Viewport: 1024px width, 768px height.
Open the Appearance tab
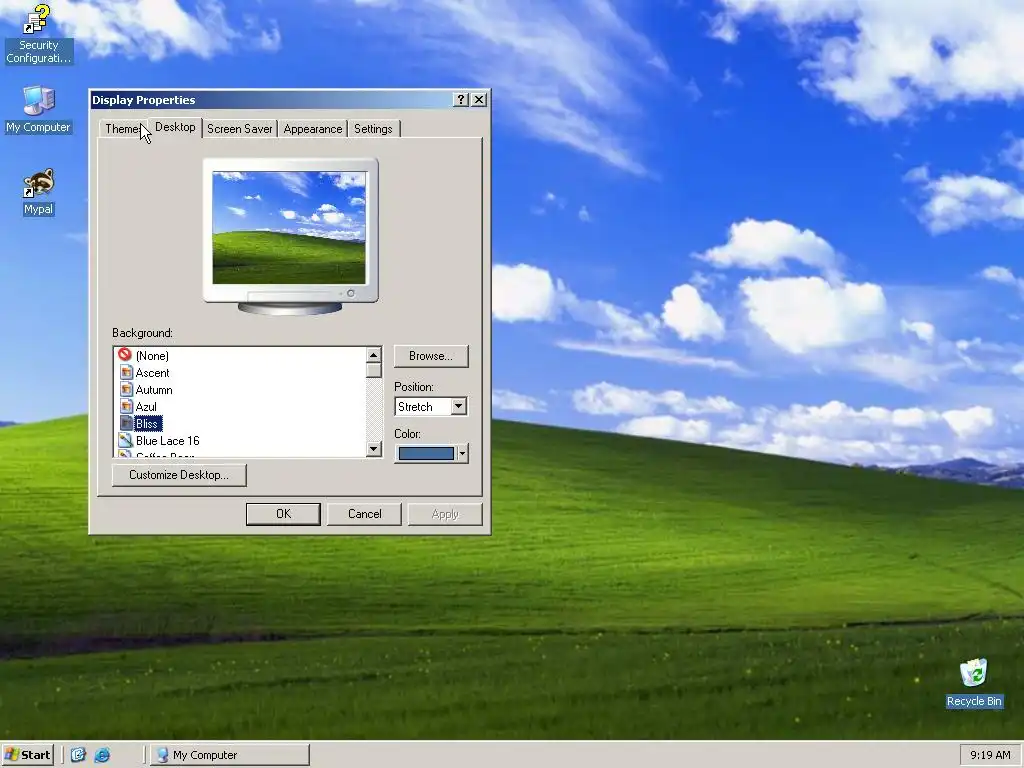[x=313, y=129]
